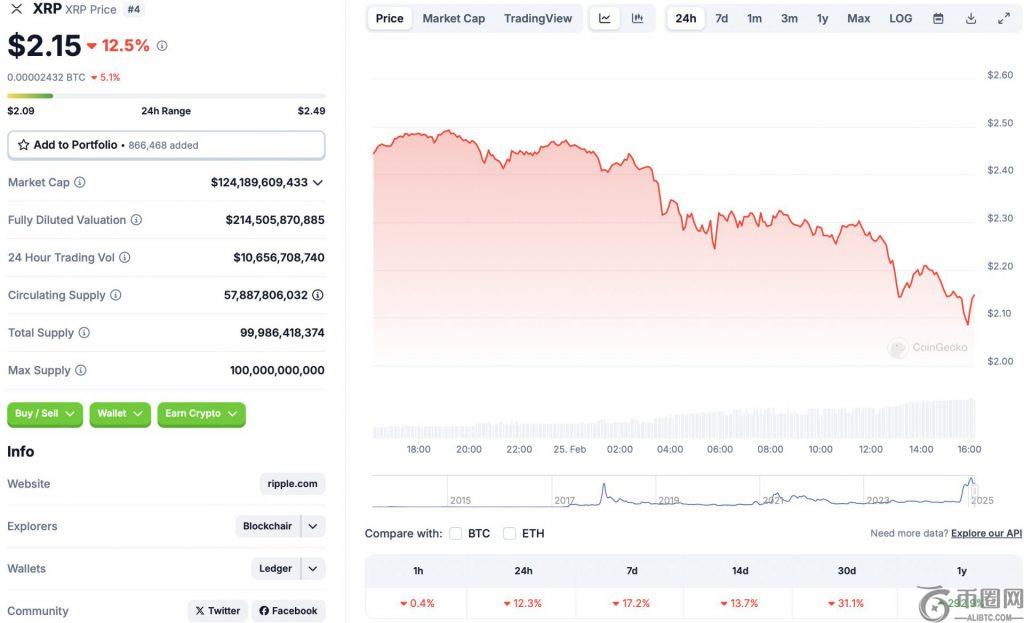Viewport: 1024px width, 623px height.
Task: Expand the Market Cap value chevron
Action: 318,183
